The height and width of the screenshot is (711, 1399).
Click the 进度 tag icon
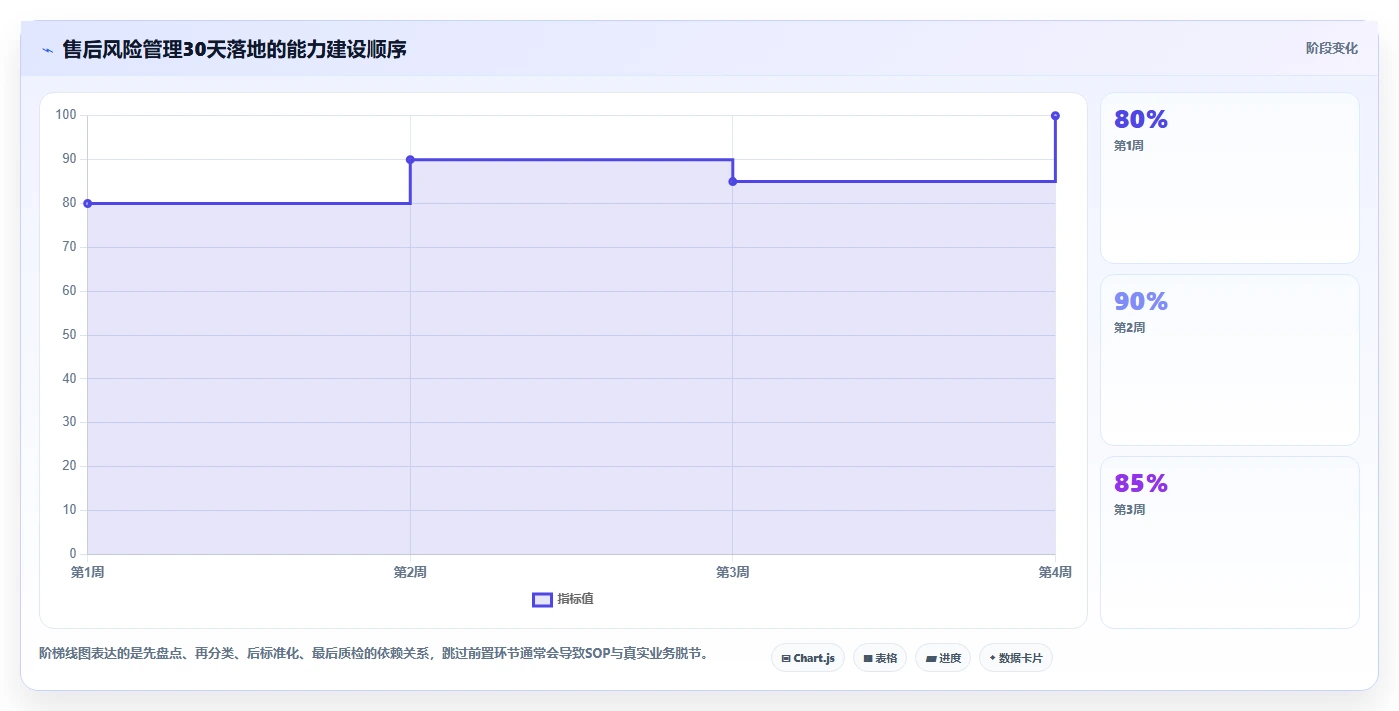click(x=931, y=658)
